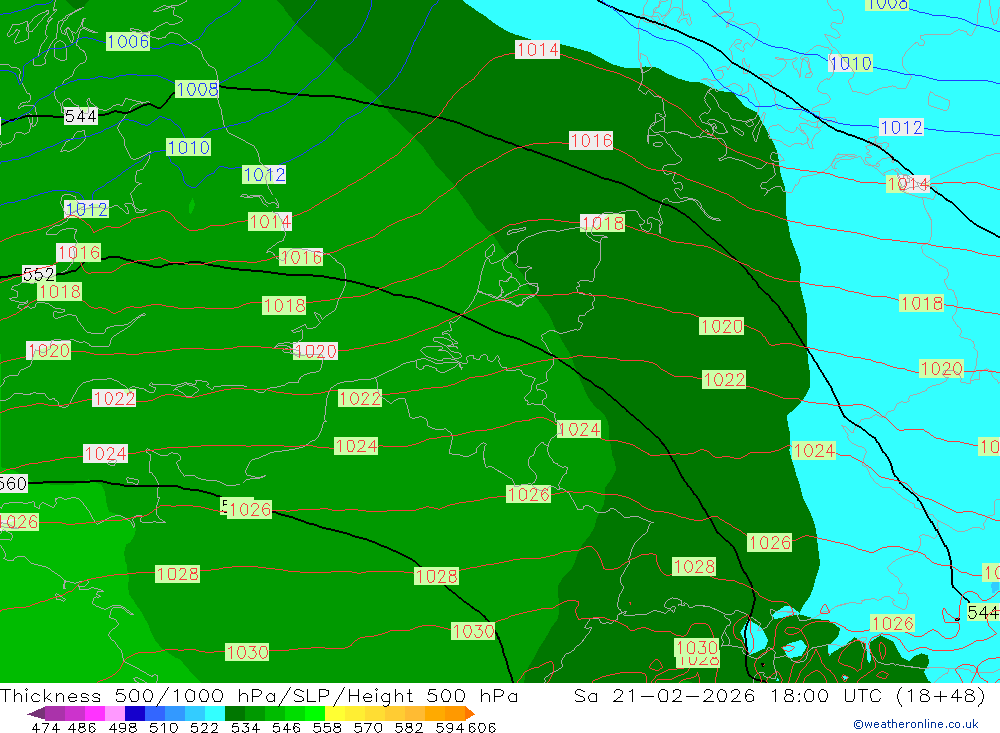Click the Sa 21-02-2026 18:00 UTC date text
The image size is (1000, 733).
point(730,696)
